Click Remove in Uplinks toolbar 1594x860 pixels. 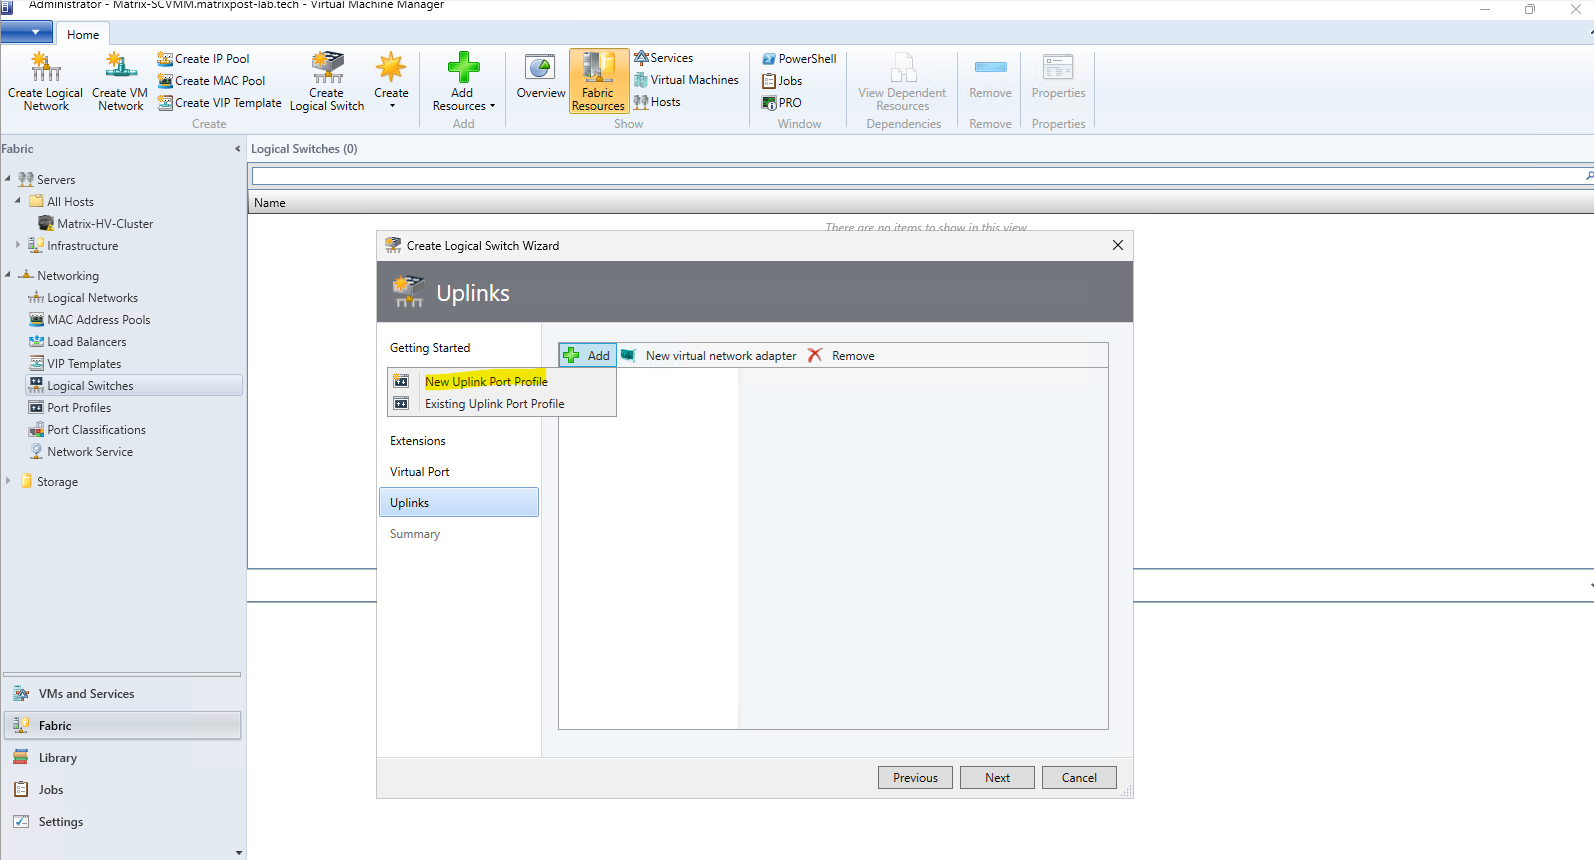tap(841, 355)
